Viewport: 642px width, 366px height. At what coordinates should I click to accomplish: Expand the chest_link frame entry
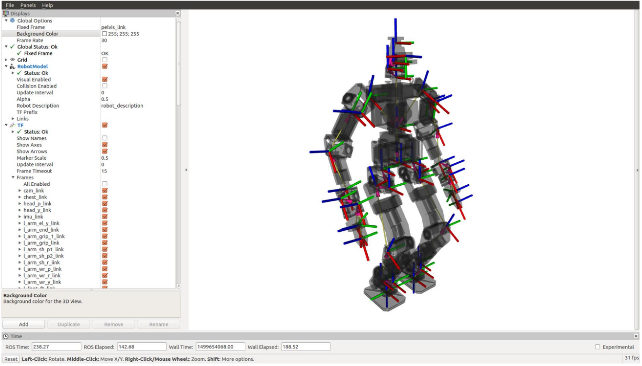(20, 197)
